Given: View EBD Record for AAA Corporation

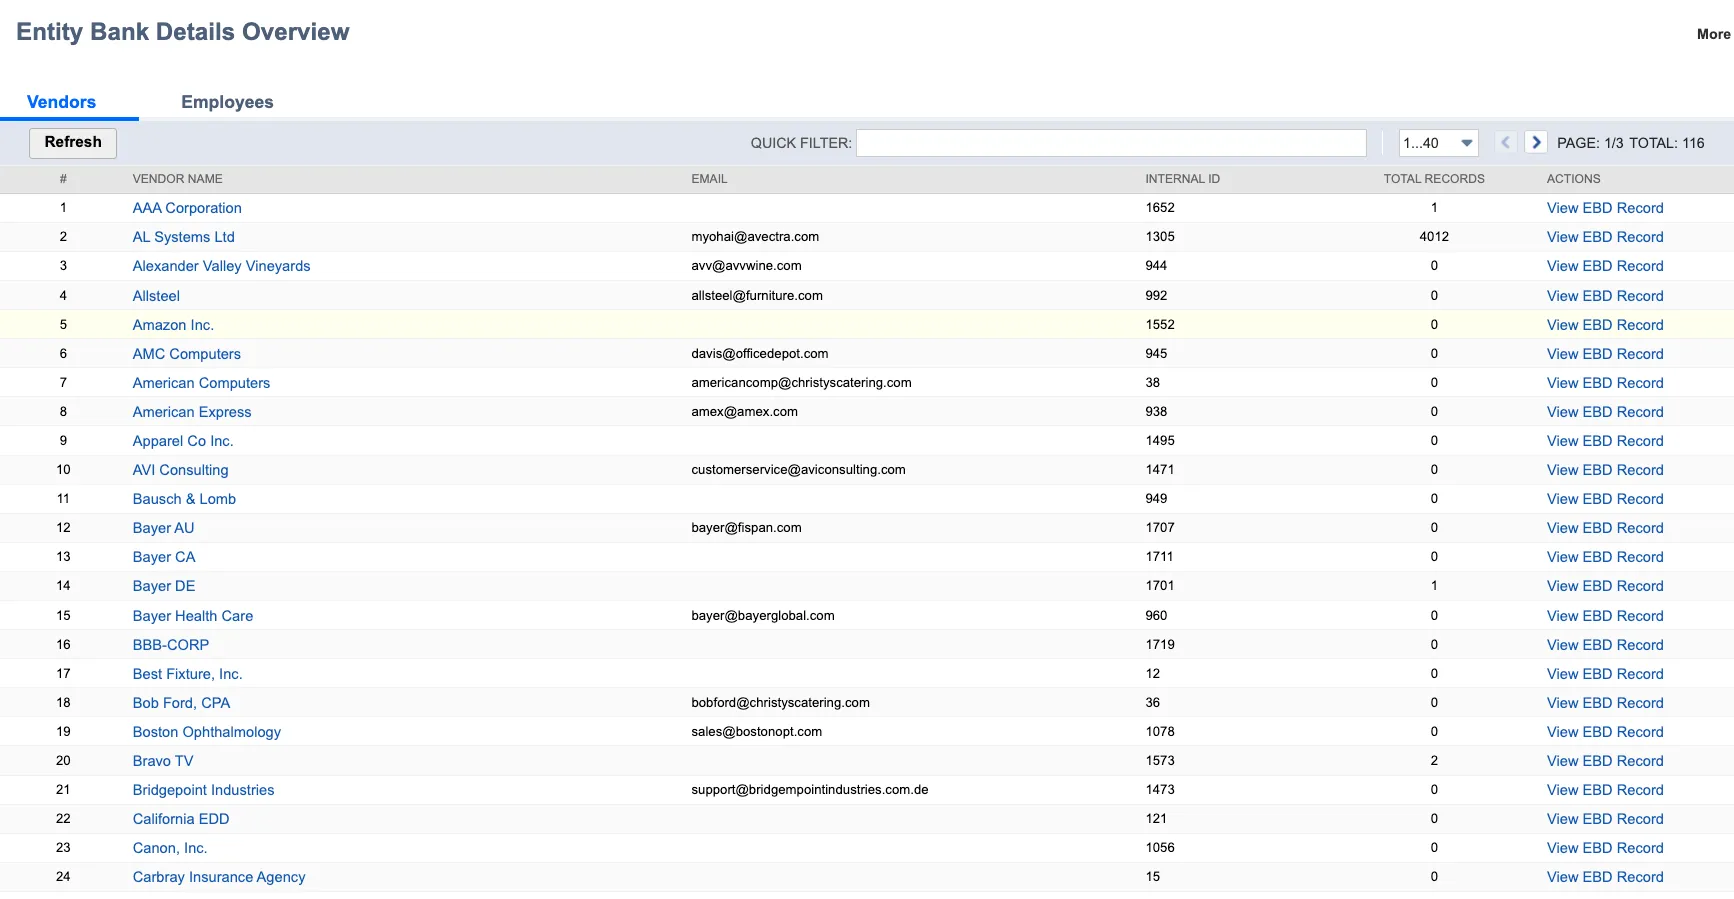Looking at the screenshot, I should (1605, 208).
